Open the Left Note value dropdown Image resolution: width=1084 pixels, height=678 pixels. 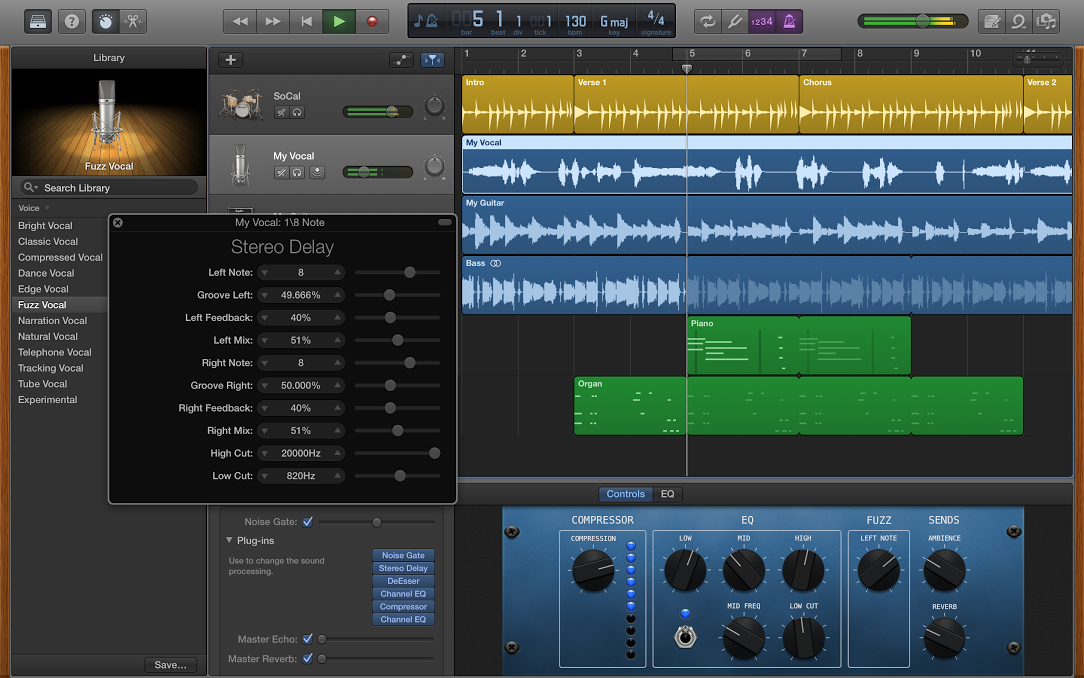(x=301, y=272)
